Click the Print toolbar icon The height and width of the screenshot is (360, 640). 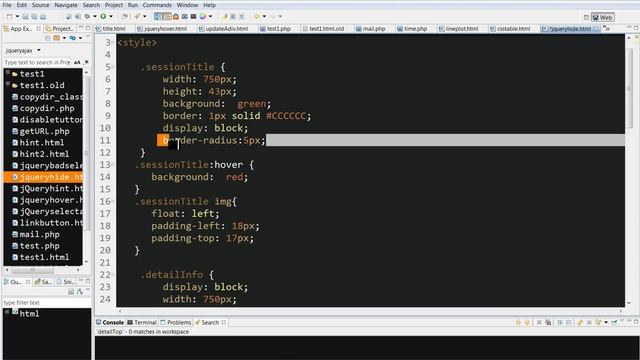[x=43, y=16]
